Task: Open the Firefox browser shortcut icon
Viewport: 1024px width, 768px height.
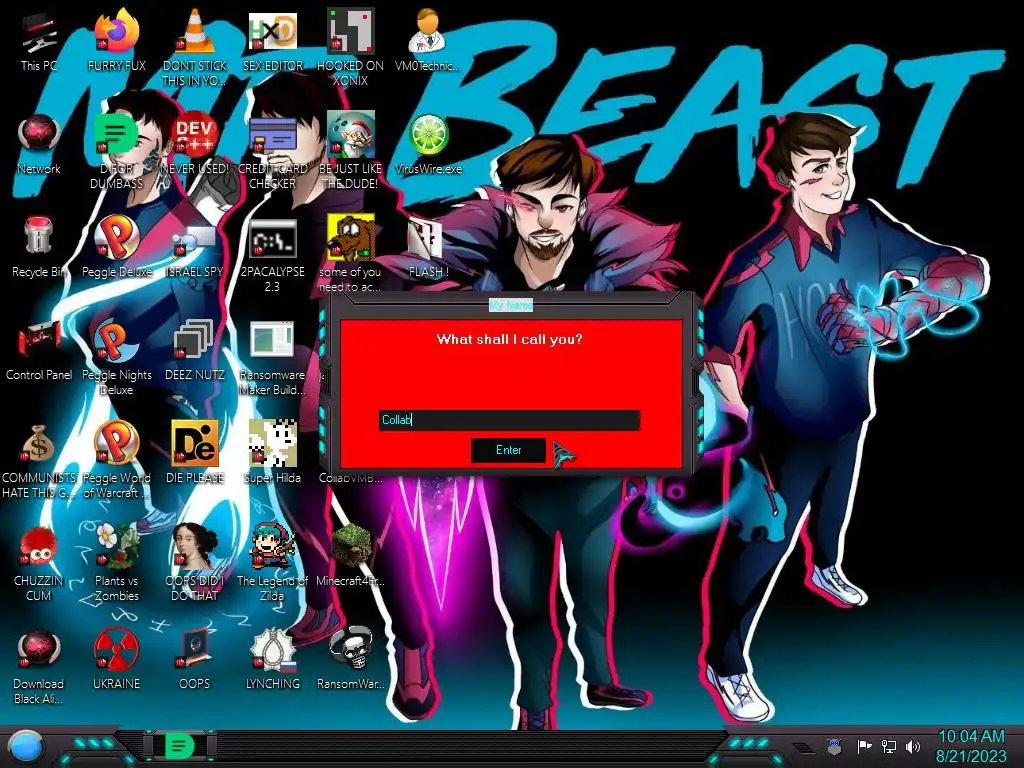Action: (116, 31)
